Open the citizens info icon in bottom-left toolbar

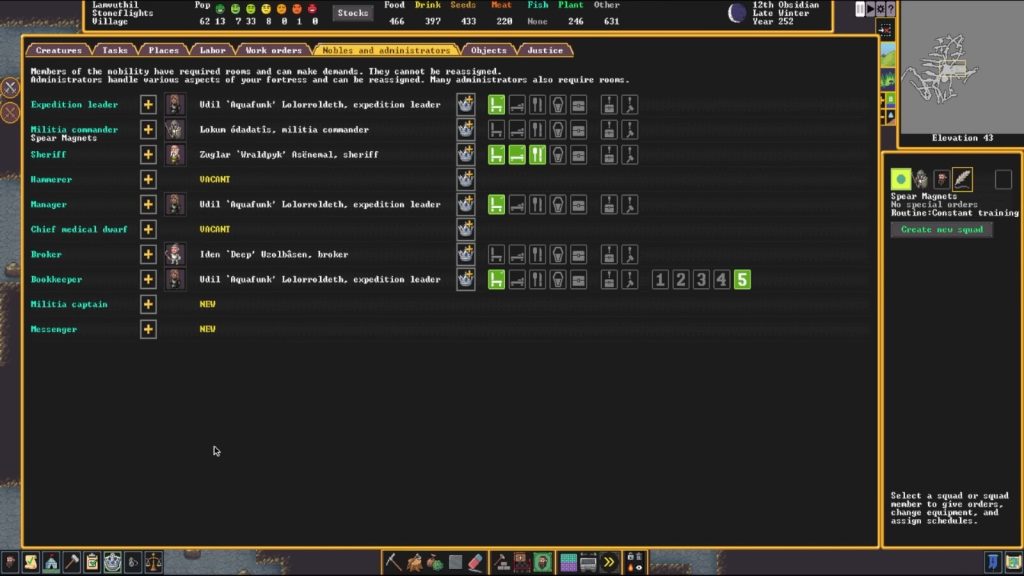pyautogui.click(x=10, y=562)
